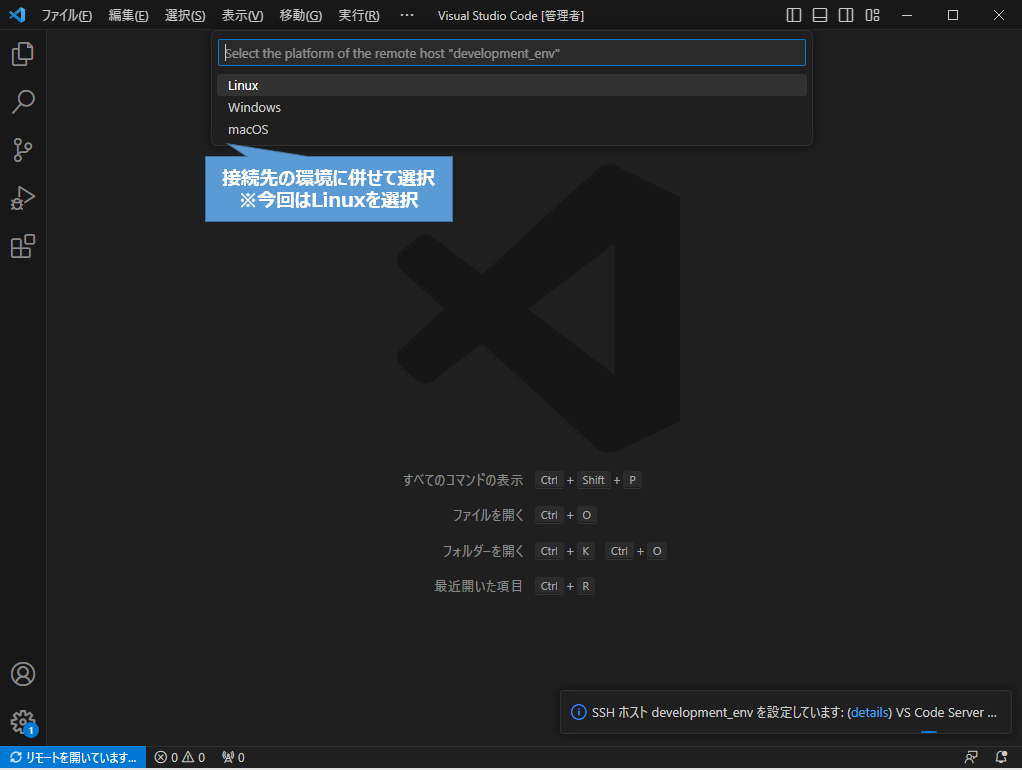The height and width of the screenshot is (770, 1022).
Task: Open the Search view
Action: (x=22, y=101)
